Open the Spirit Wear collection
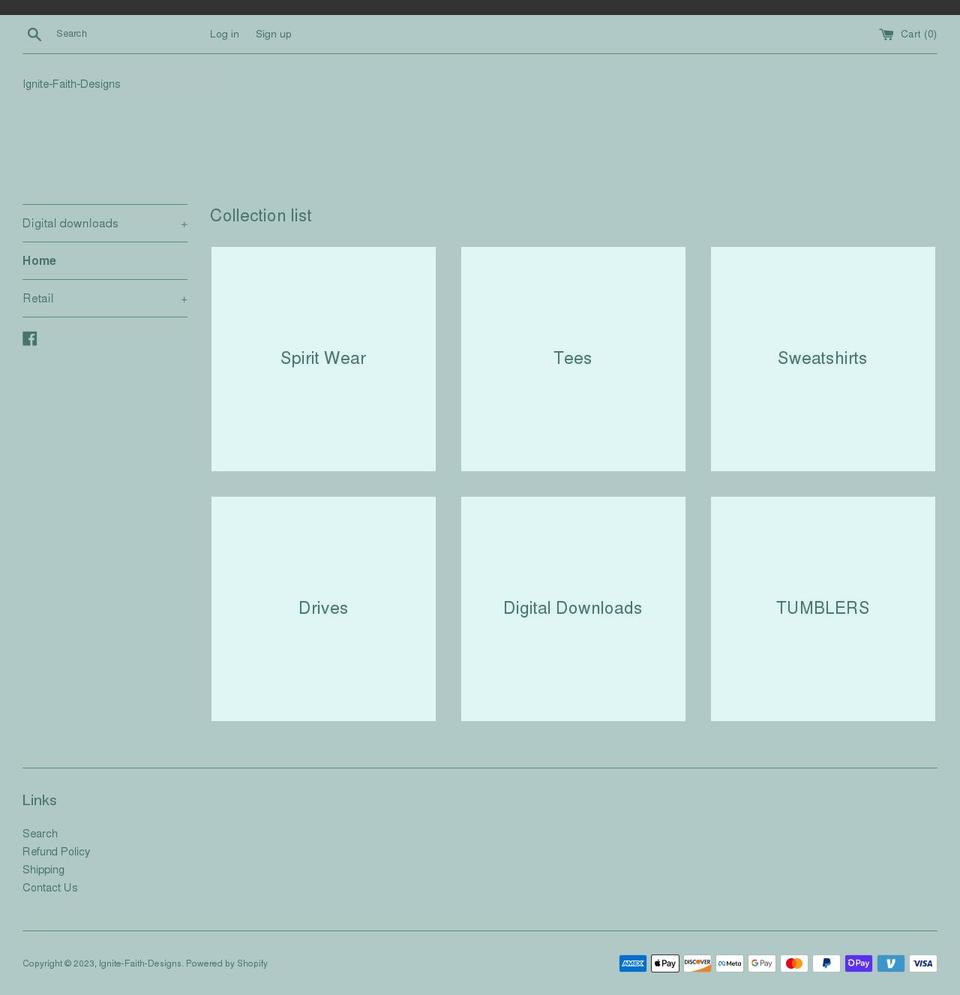 (x=323, y=358)
